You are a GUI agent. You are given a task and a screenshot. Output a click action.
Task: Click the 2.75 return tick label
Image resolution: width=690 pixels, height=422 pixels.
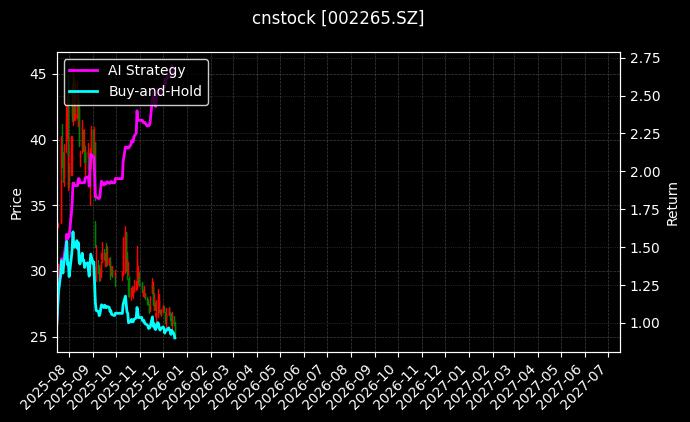(x=643, y=59)
